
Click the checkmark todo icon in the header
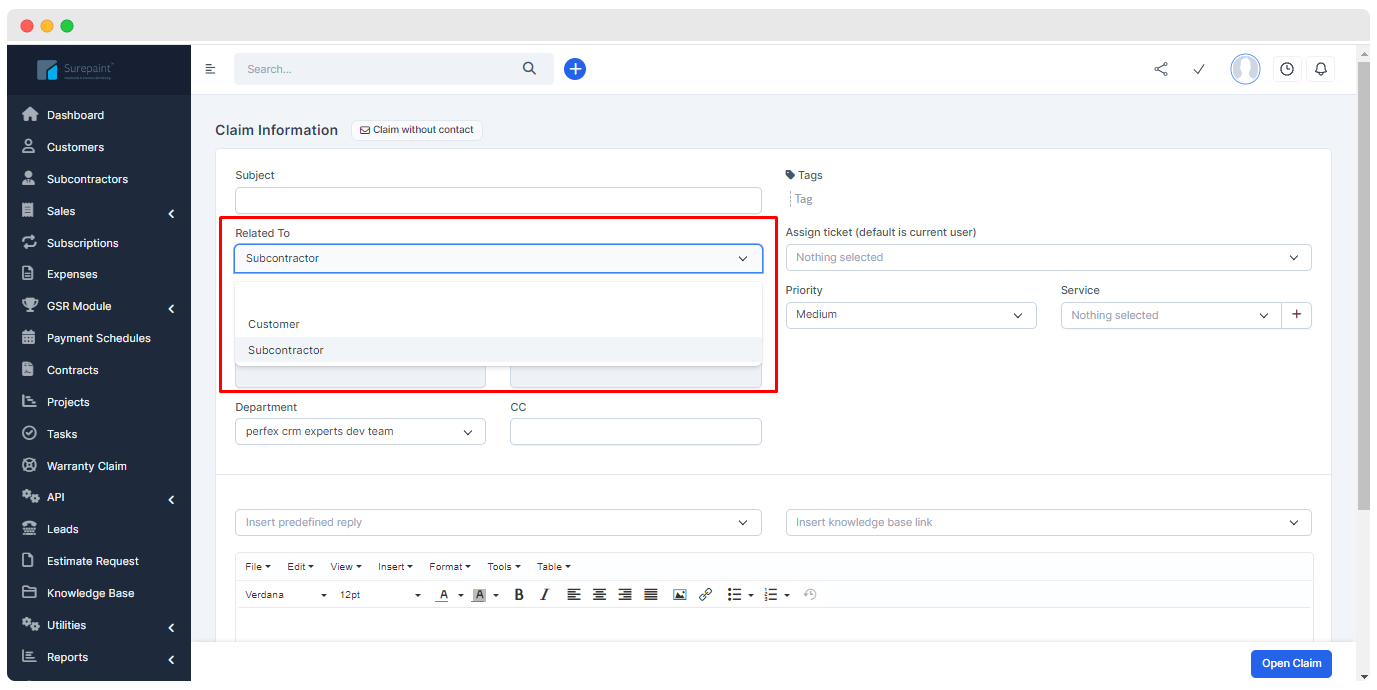[1199, 69]
